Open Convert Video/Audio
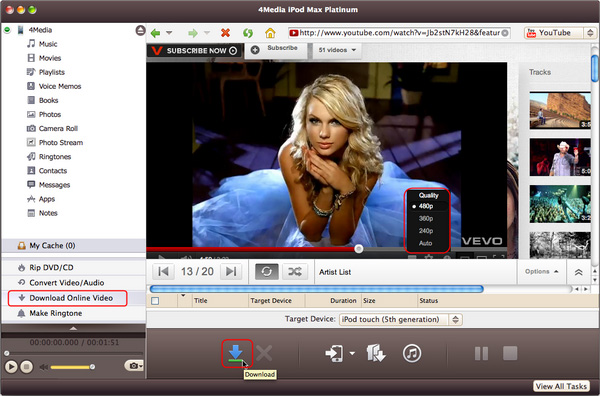This screenshot has height=396, width=600. (x=73, y=283)
